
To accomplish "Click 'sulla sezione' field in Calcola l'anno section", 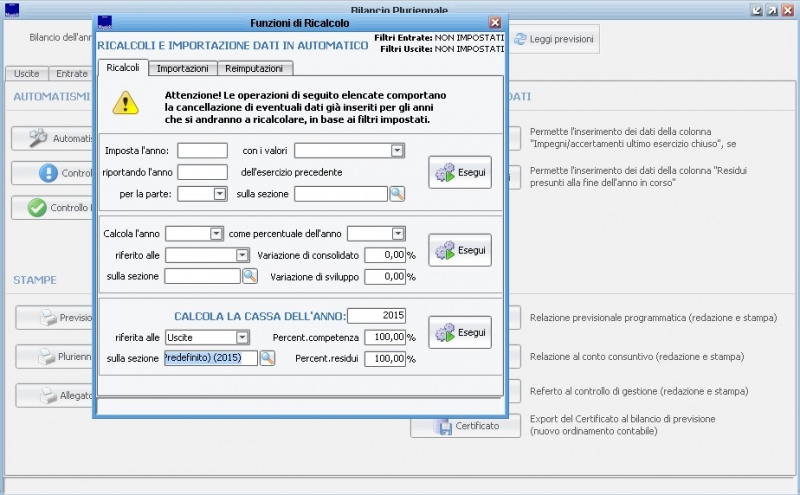I will coord(202,276).
